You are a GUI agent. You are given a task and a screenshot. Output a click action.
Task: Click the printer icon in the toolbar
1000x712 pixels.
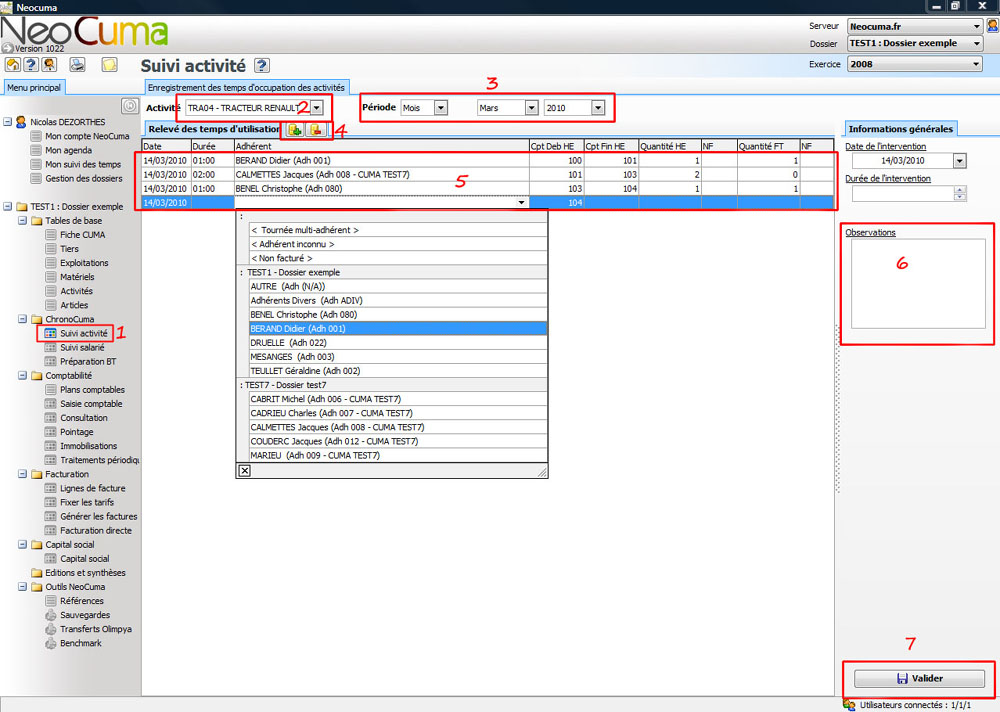coord(77,64)
